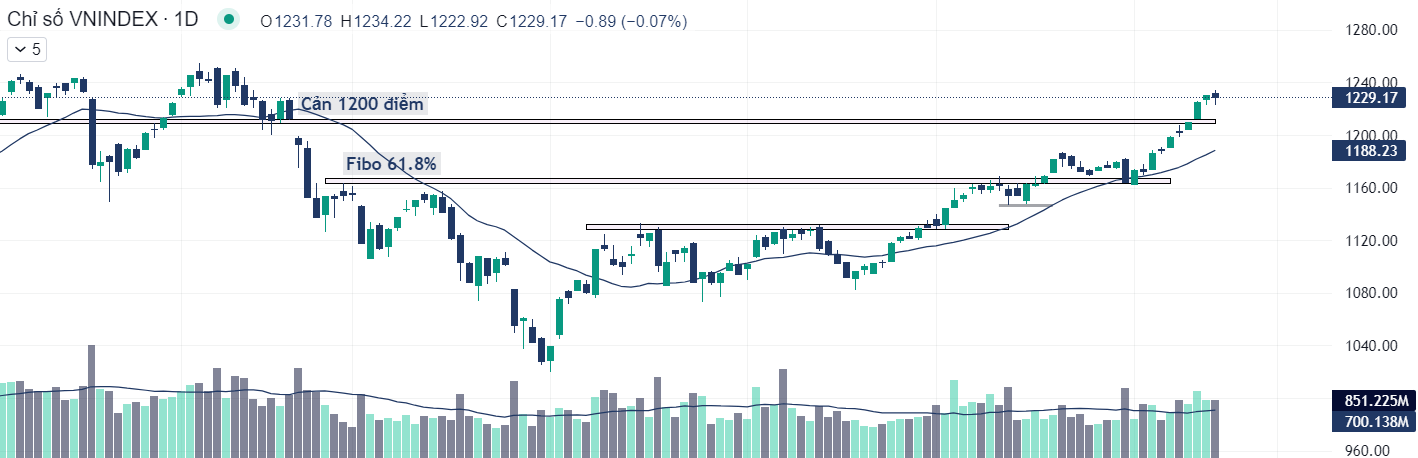Select the lowest rectangle drawing near 1130
The width and height of the screenshot is (1418, 458).
point(797,227)
